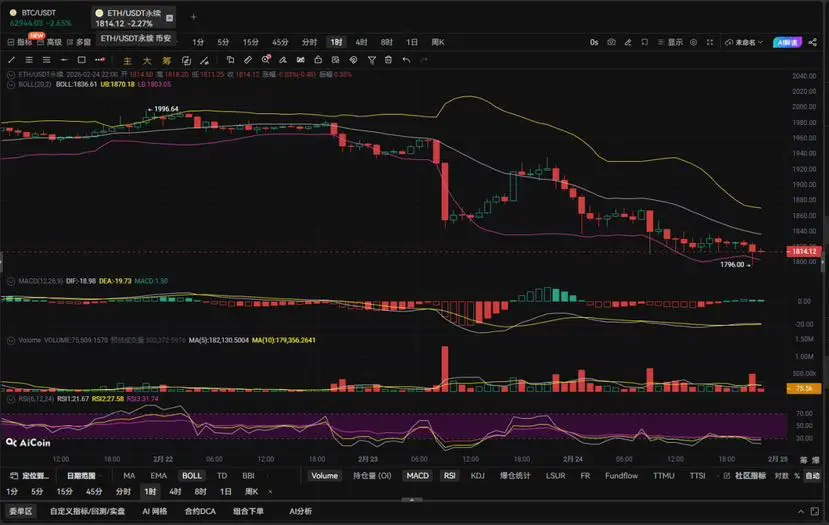This screenshot has height=525, width=829.
Task: Open the 高级 advanced menu
Action: [49, 42]
